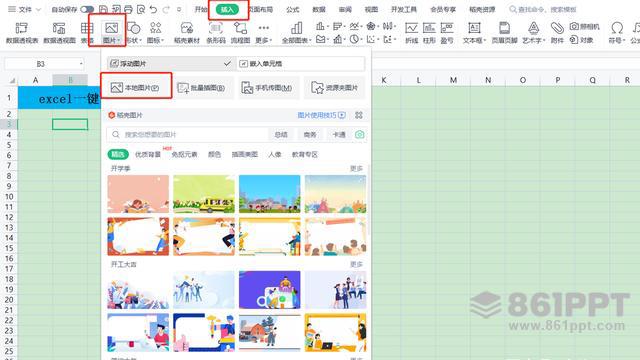Switch to the 开发工具 Developer tab
The image size is (640, 360).
click(404, 9)
